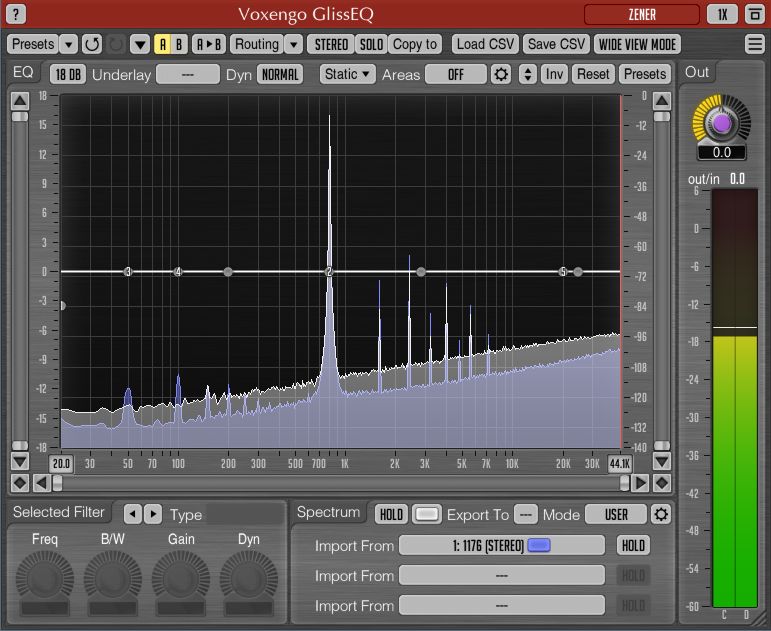This screenshot has width=771, height=631.
Task: Click the right vertical scroll down arrow
Action: (x=662, y=461)
